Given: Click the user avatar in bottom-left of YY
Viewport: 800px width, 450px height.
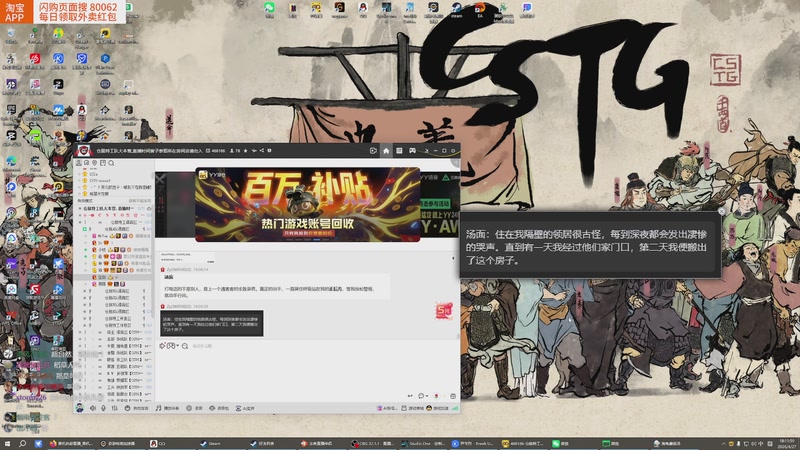Looking at the screenshot, I should [x=80, y=408].
